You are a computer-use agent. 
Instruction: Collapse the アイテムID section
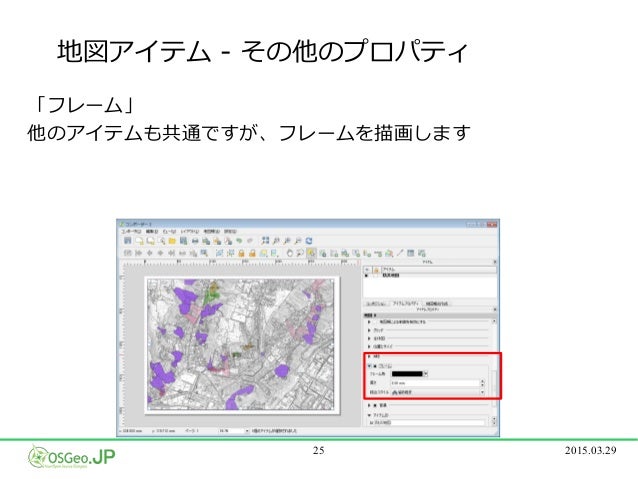pyautogui.click(x=369, y=416)
